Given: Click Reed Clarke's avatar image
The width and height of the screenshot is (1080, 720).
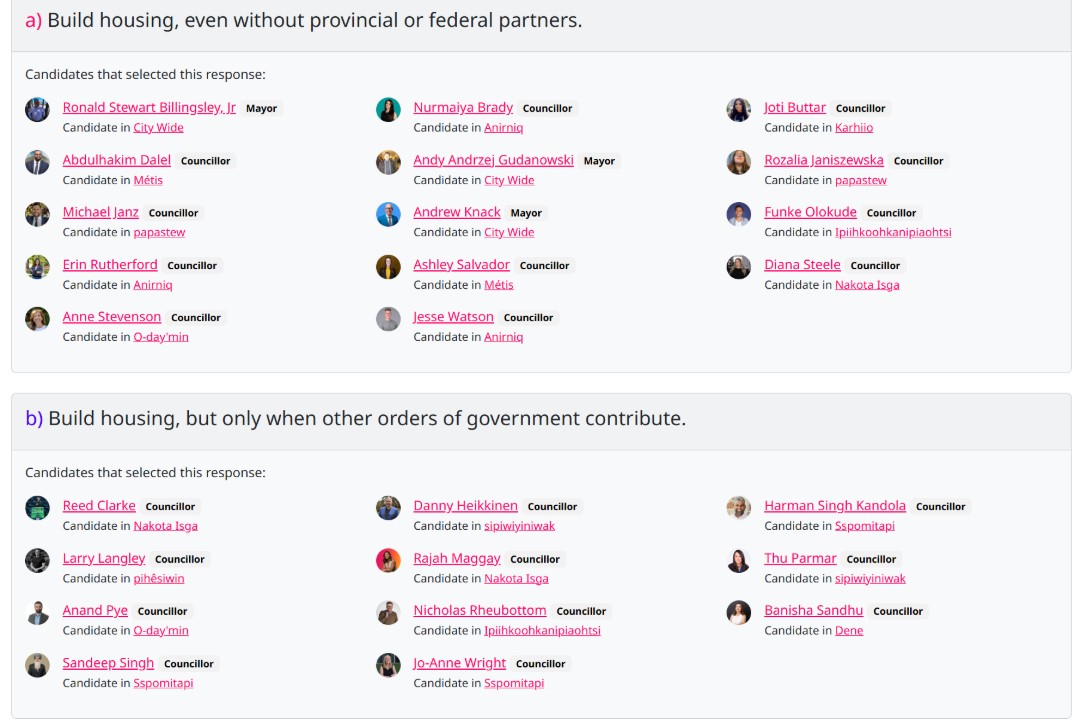Looking at the screenshot, I should tap(37, 508).
